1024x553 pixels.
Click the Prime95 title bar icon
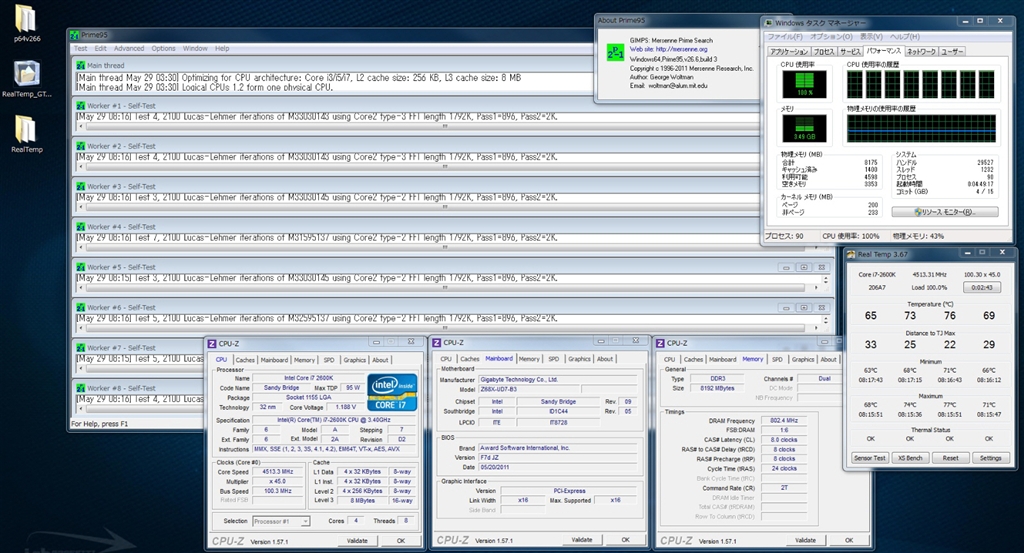[x=74, y=35]
